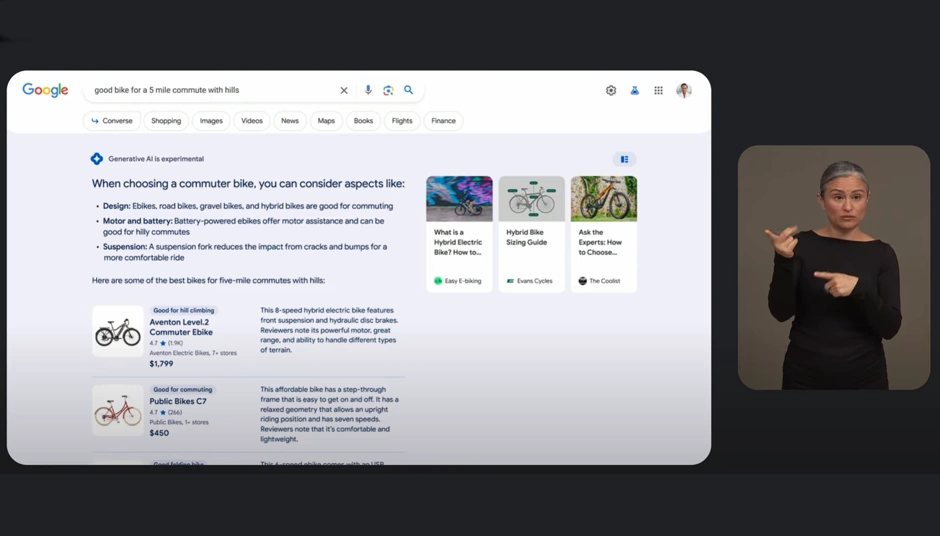Switch to the Videos tab
940x536 pixels.
[x=252, y=121]
